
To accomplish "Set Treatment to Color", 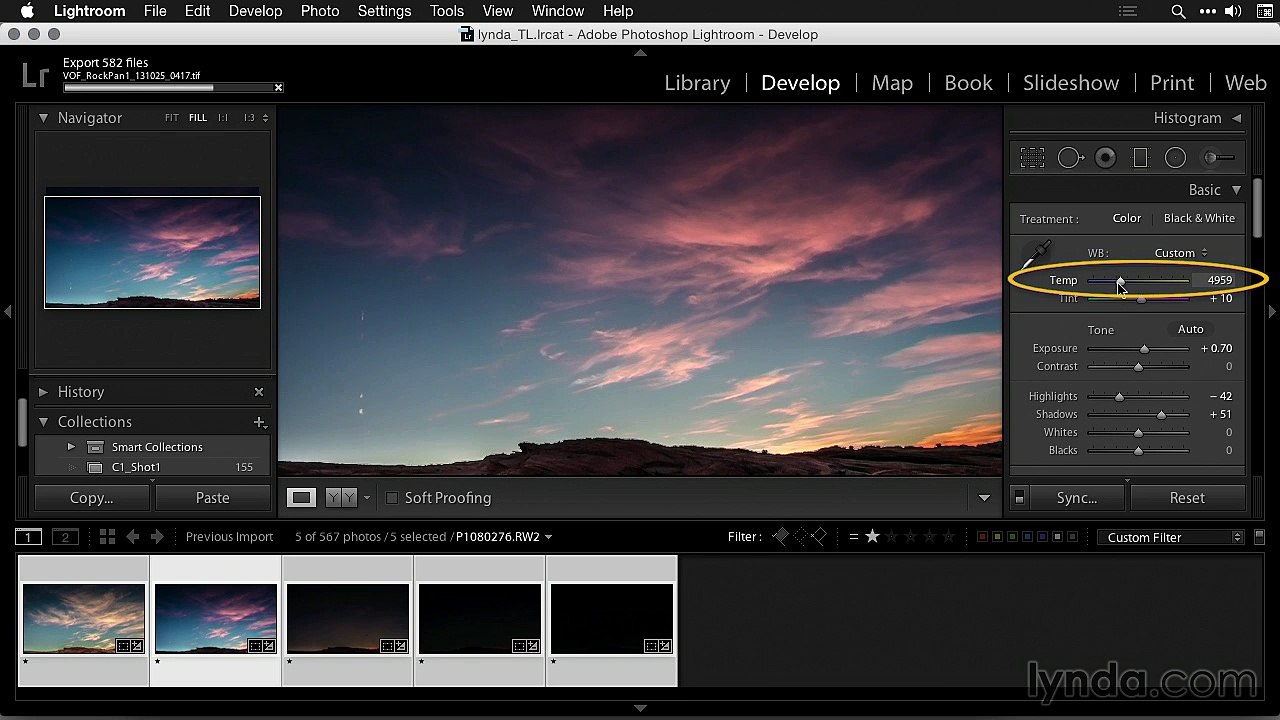I will [x=1126, y=218].
